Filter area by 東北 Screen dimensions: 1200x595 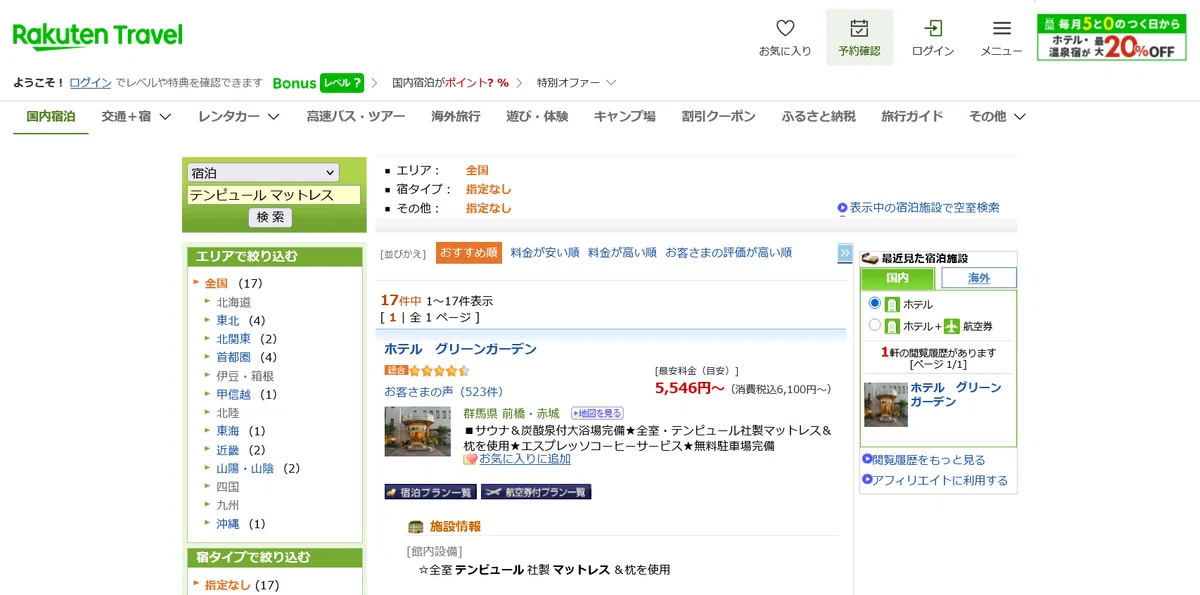pyautogui.click(x=228, y=321)
